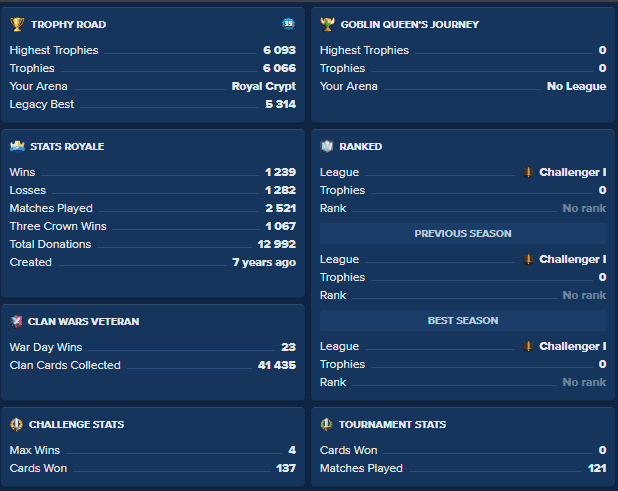Click the Trophy Road trophy icon
Image resolution: width=618 pixels, height=491 pixels.
point(16,24)
